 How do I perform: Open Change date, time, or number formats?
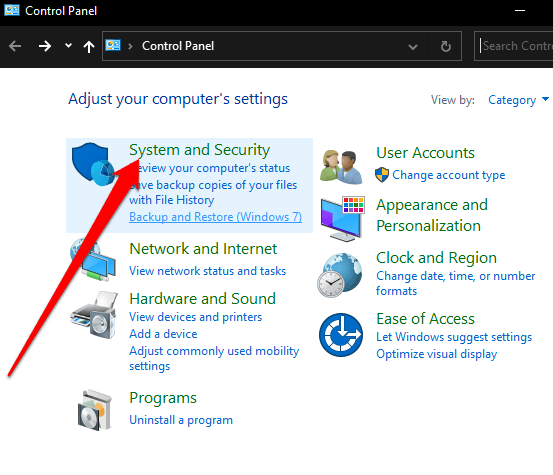click(455, 283)
